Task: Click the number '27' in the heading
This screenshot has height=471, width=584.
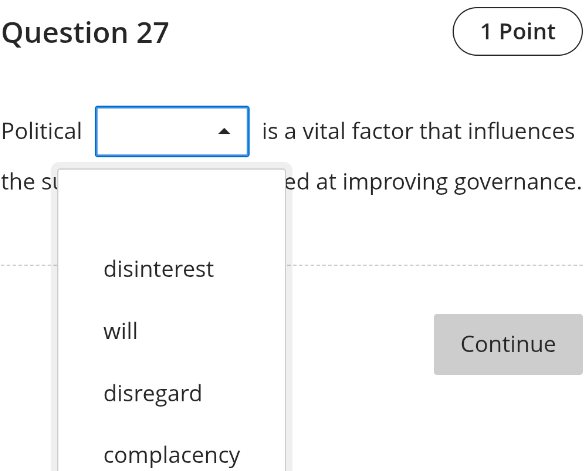Action: point(153,33)
